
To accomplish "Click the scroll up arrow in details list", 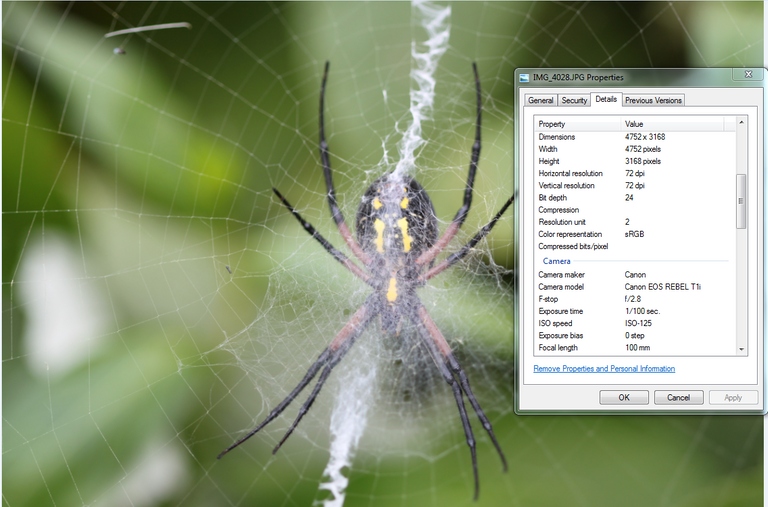I will point(742,122).
